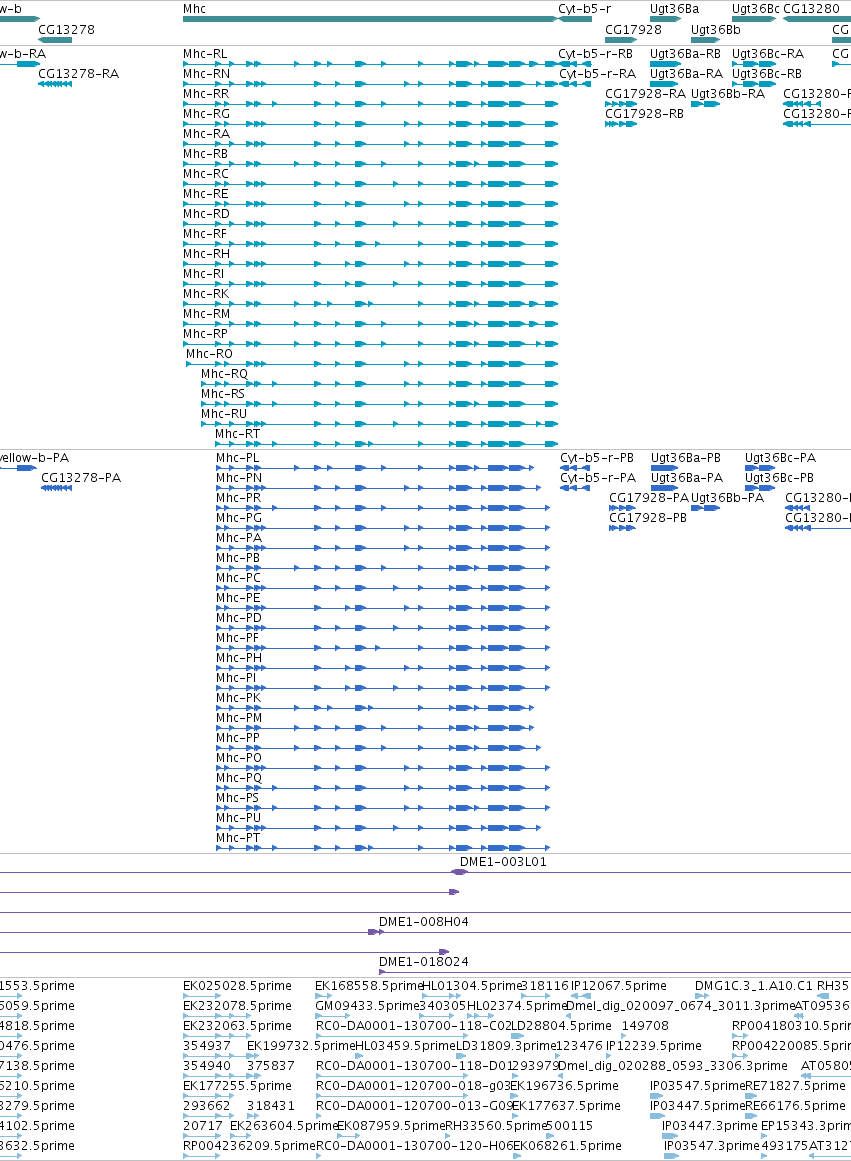This screenshot has height=1161, width=851.
Task: Open the Ugt36Bc gene label
Action: point(755,9)
